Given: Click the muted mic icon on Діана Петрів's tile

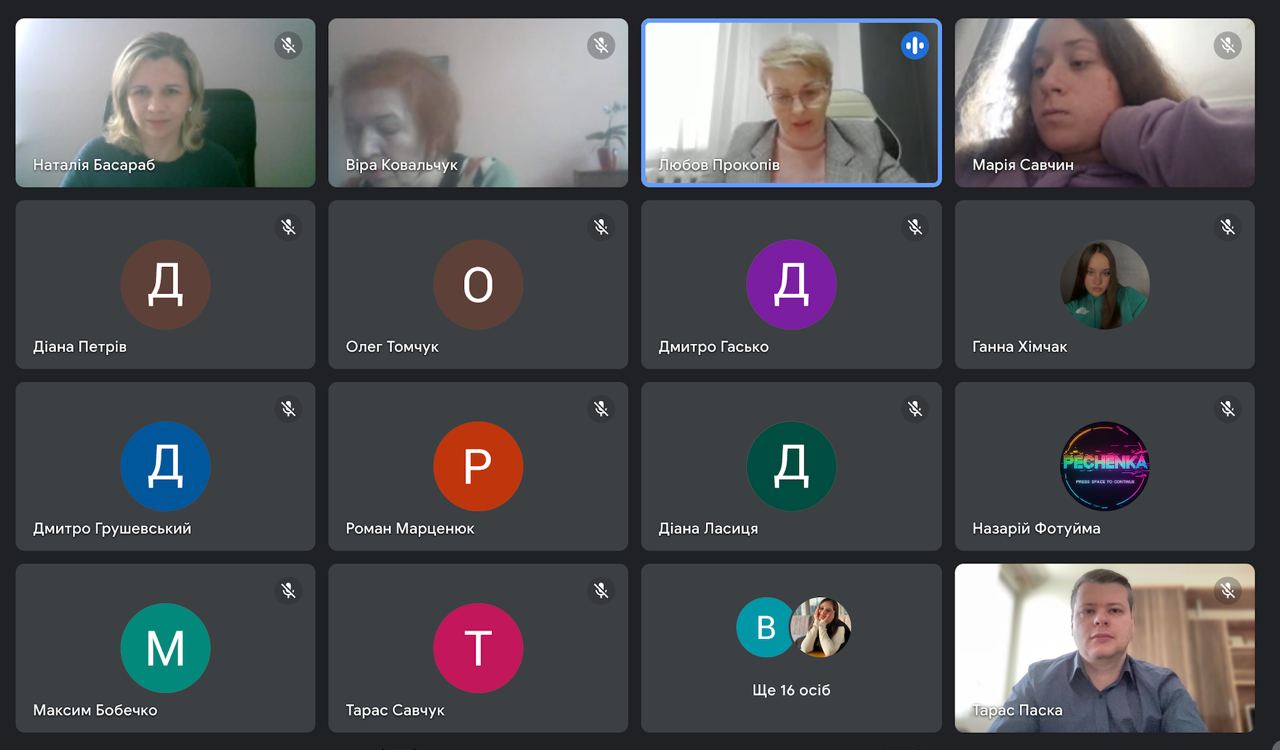Looking at the screenshot, I should (288, 227).
